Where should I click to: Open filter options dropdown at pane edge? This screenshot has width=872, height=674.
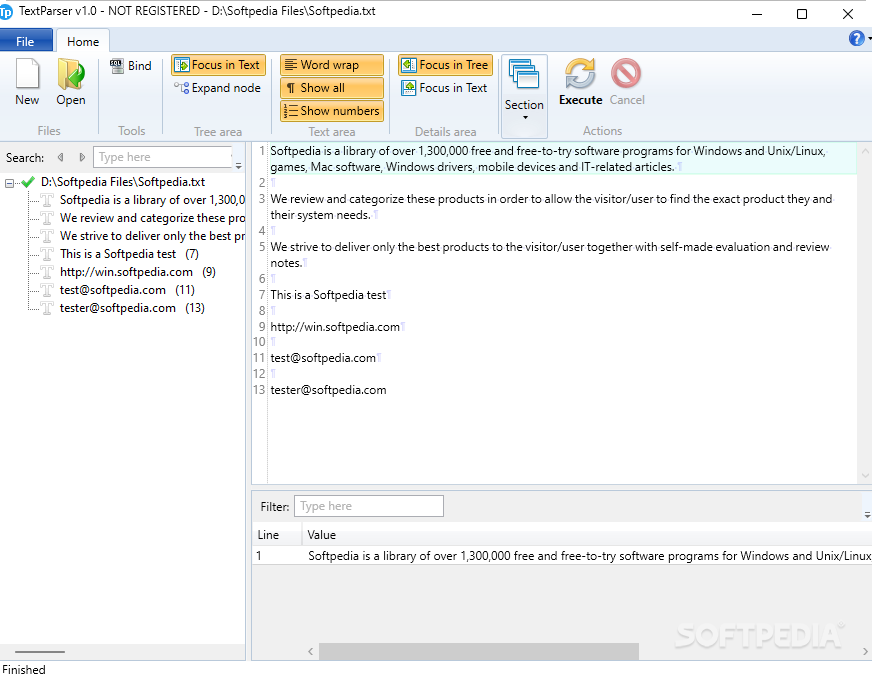(868, 515)
